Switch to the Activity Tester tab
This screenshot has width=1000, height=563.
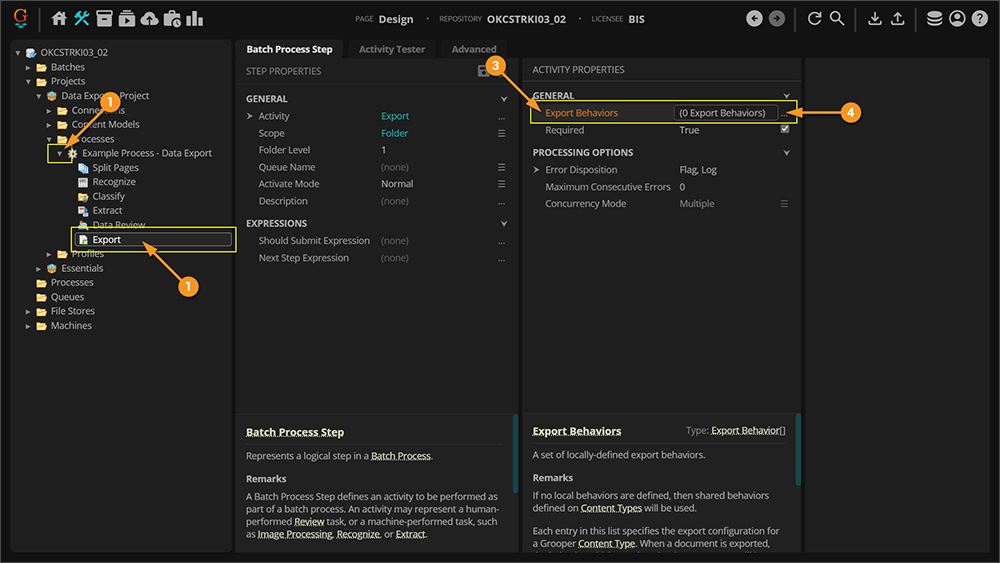coord(391,49)
